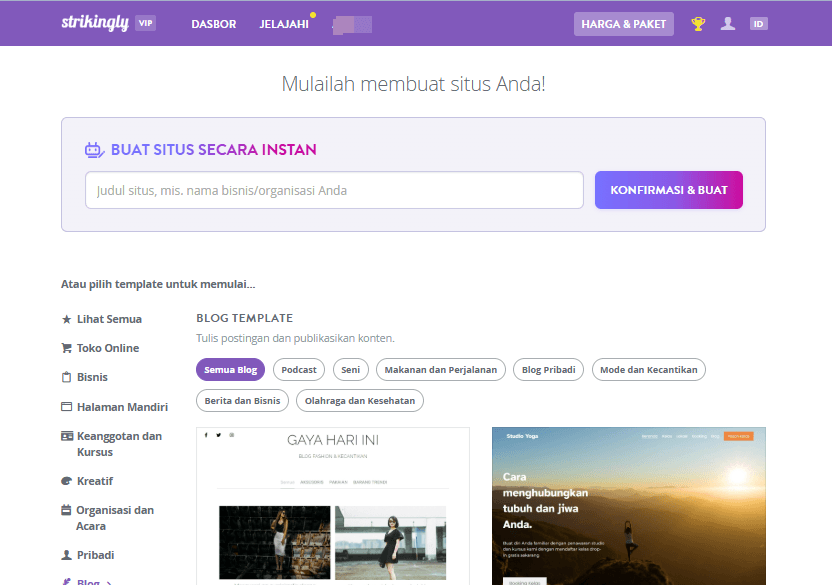
Task: Go to the DASBOR menu
Action: [214, 24]
